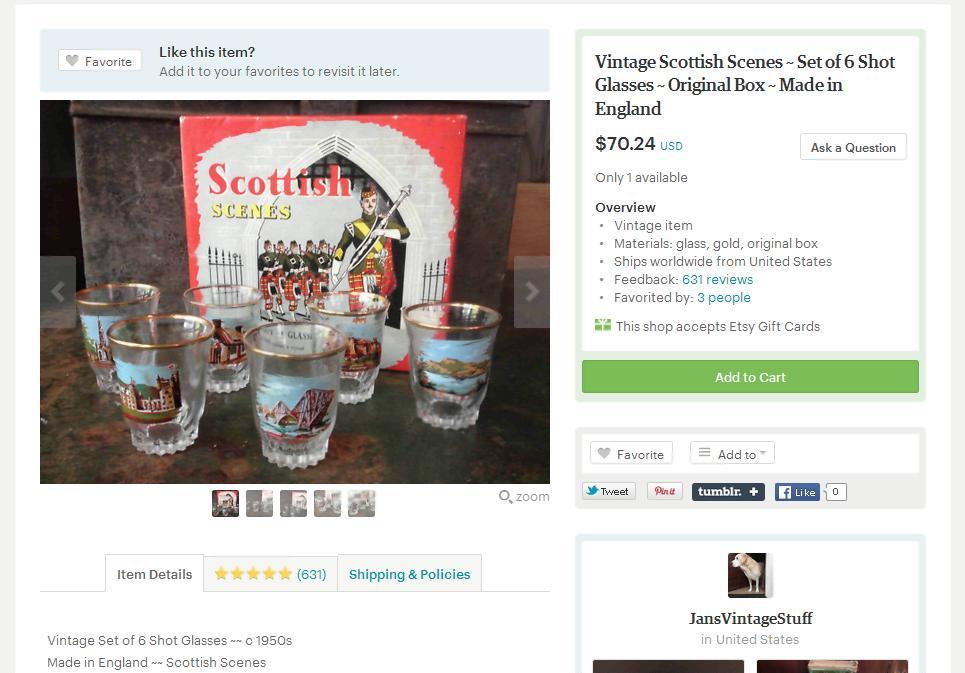
Task: Open the reviews tab with 631 ratings
Action: tap(270, 574)
